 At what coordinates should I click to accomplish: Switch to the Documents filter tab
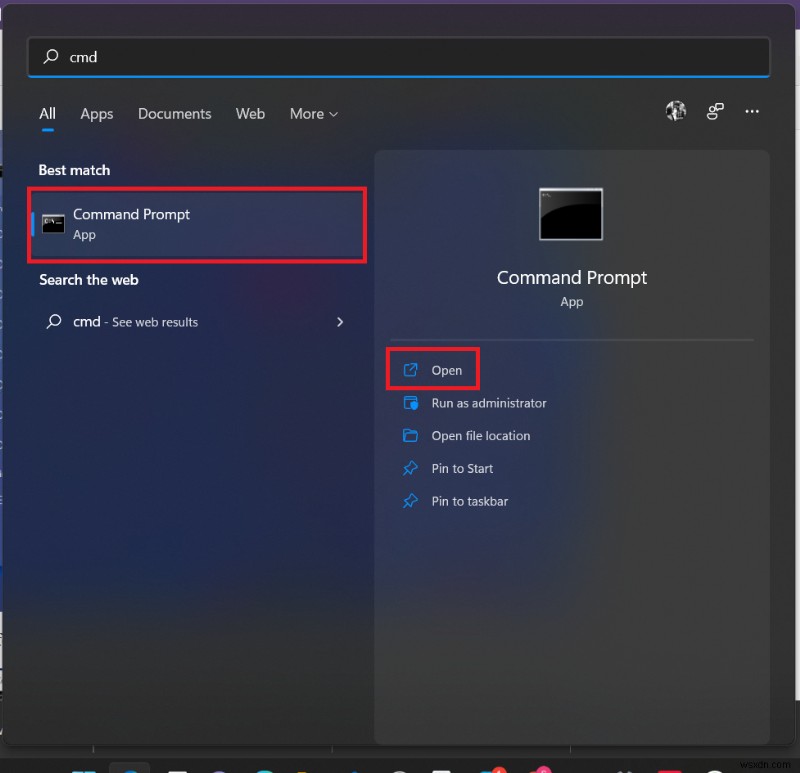[x=174, y=114]
